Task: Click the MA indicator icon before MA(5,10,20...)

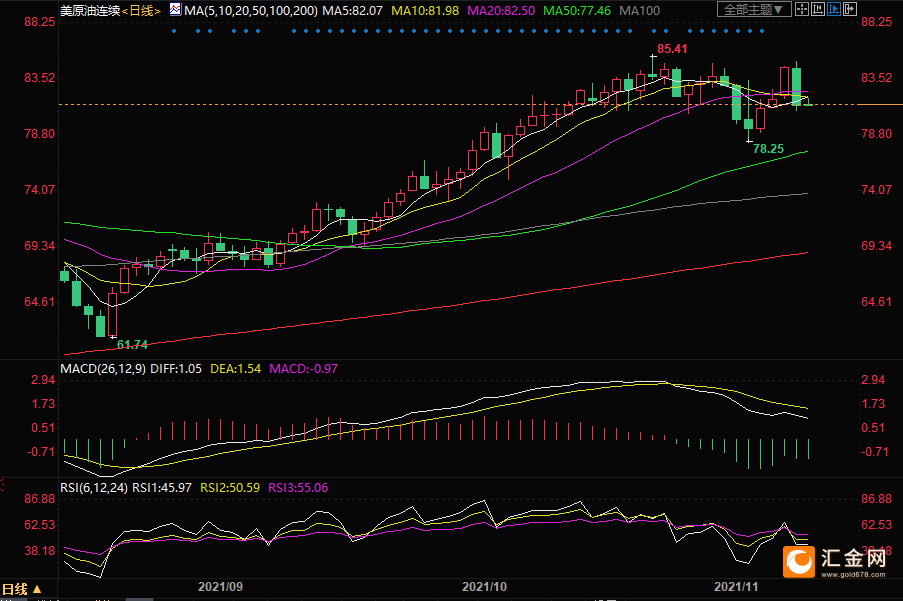Action: coord(175,10)
